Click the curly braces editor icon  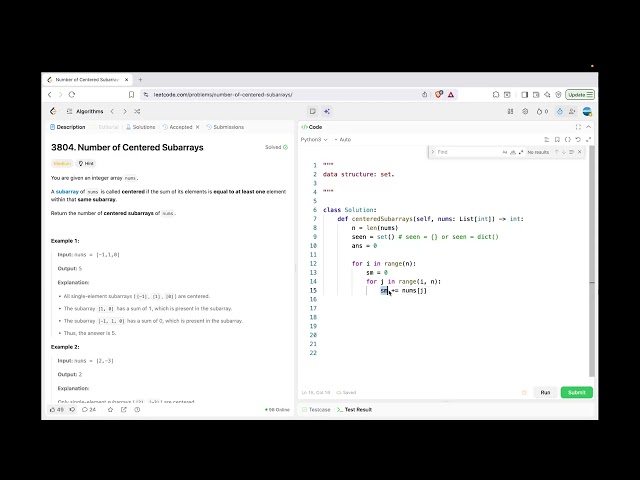coord(568,140)
